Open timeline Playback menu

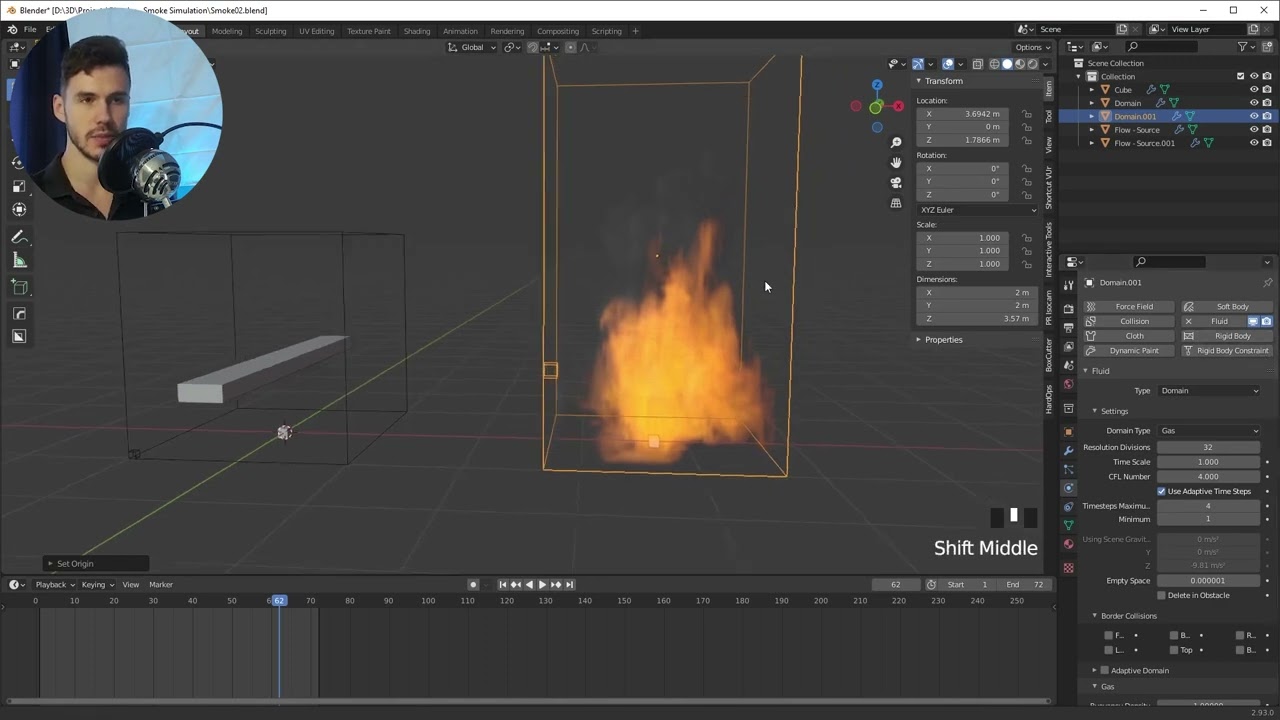pyautogui.click(x=54, y=584)
